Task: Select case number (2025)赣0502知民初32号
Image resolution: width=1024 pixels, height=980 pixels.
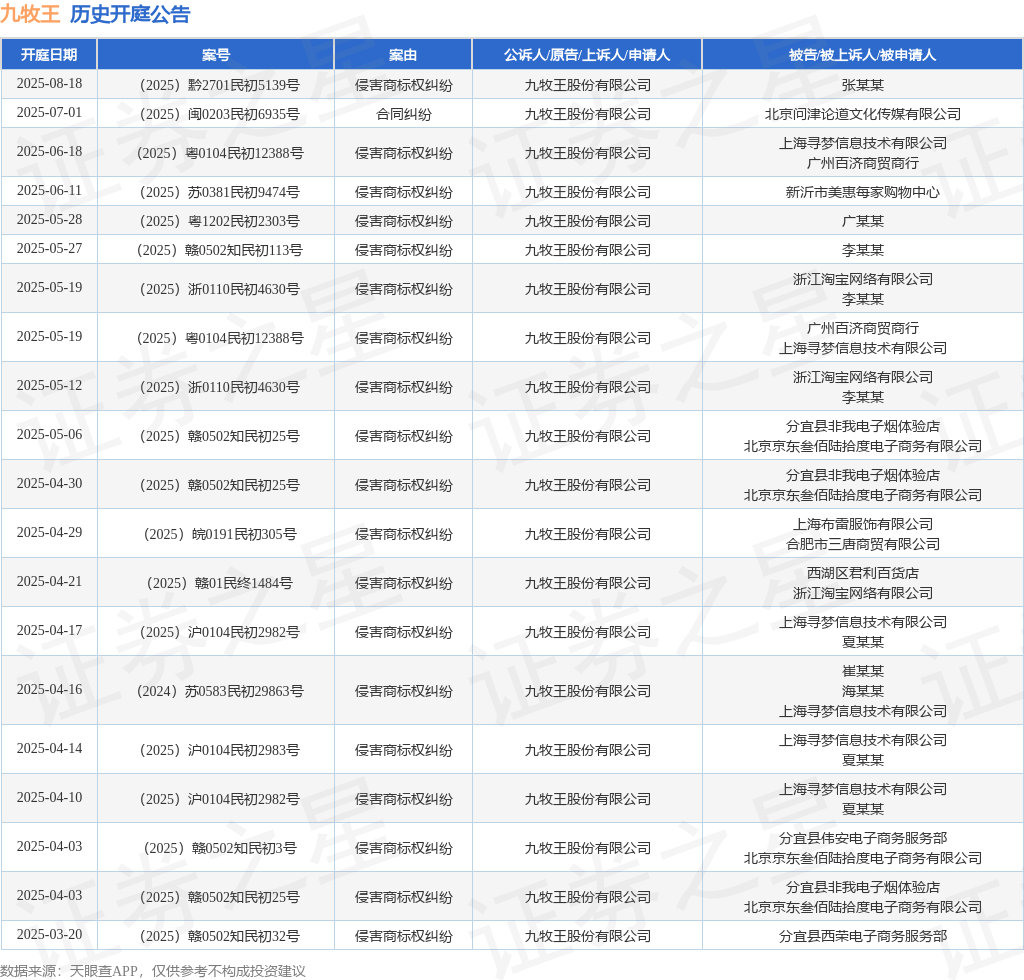Action: pos(216,936)
